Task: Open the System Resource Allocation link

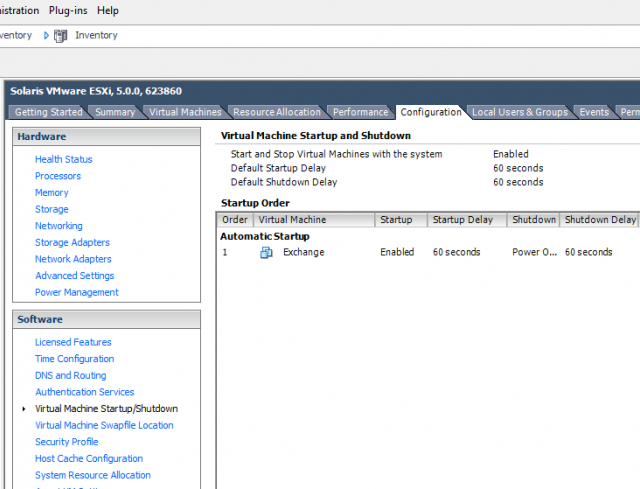Action: [x=93, y=476]
